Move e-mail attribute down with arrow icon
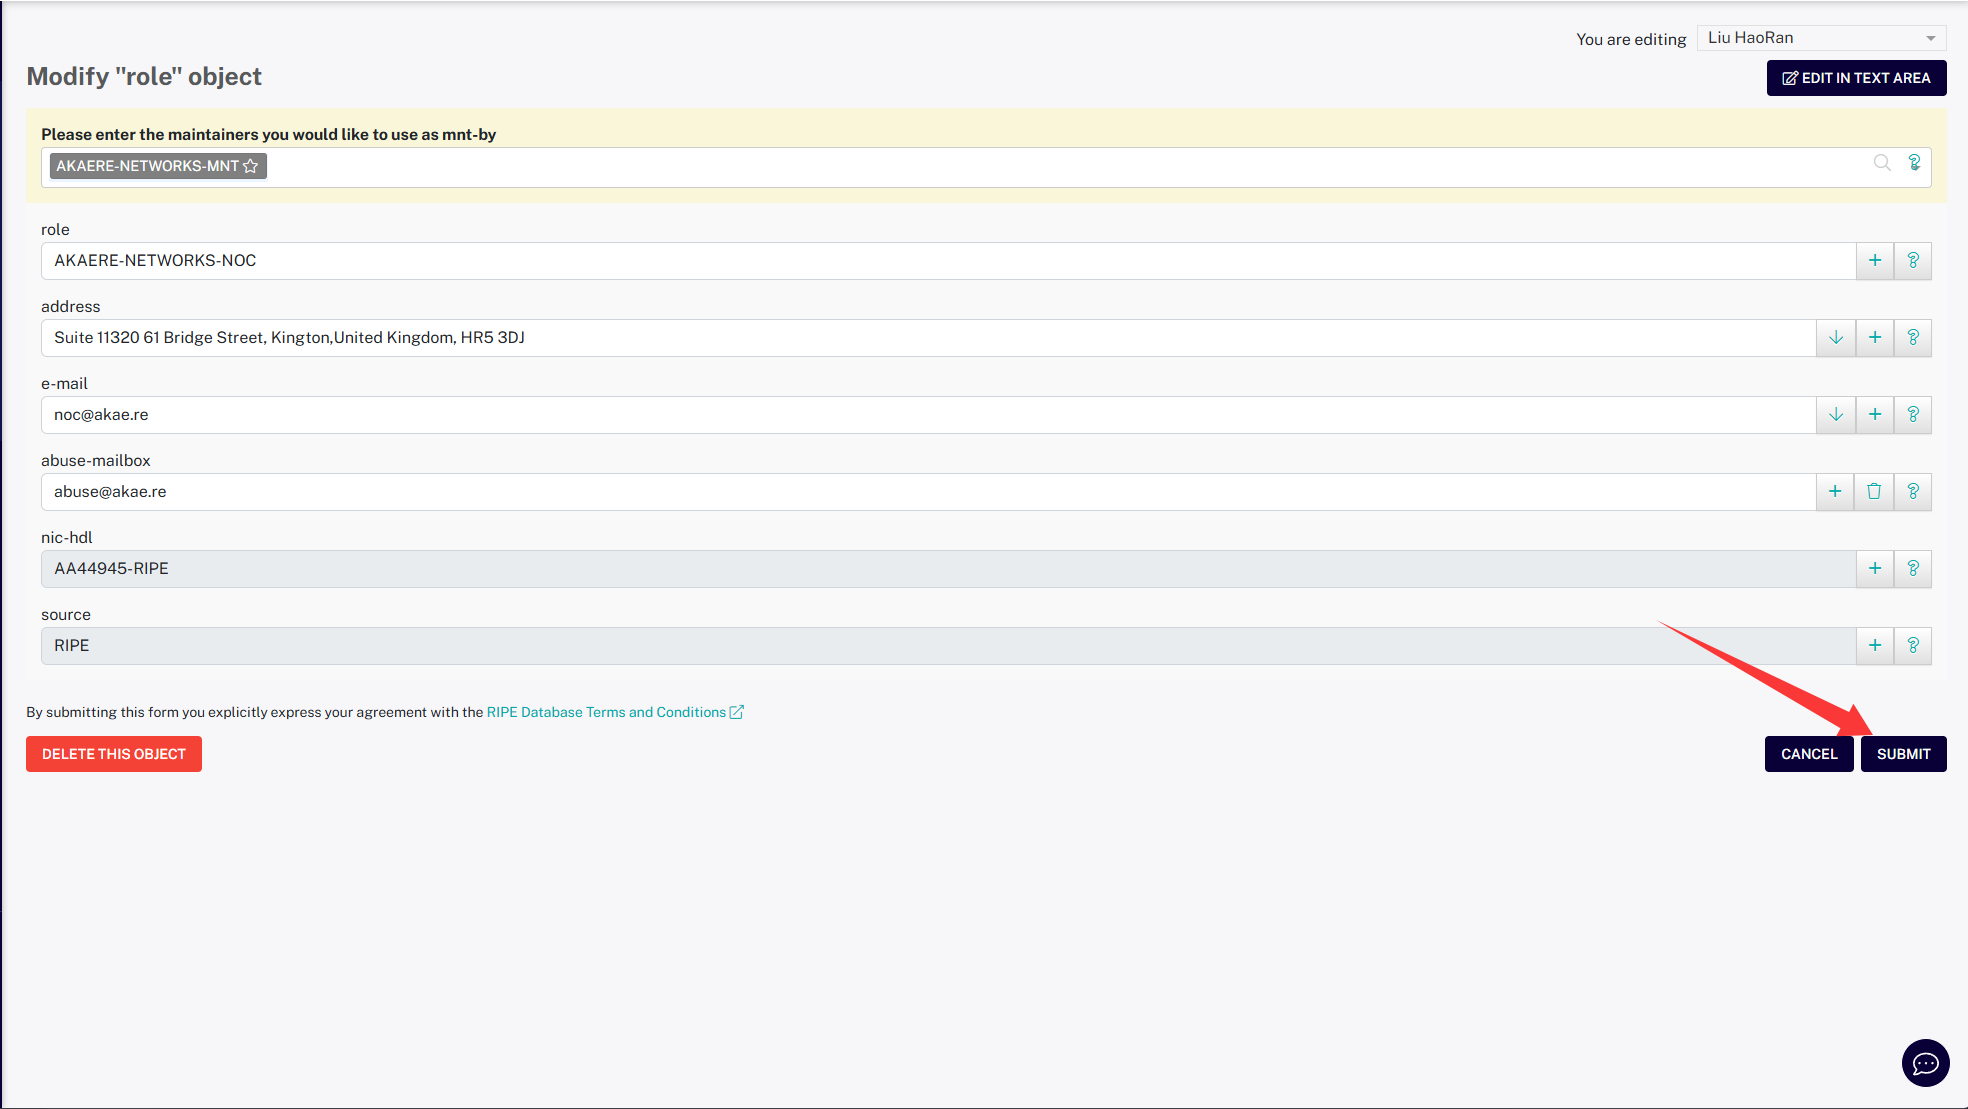 (x=1836, y=415)
